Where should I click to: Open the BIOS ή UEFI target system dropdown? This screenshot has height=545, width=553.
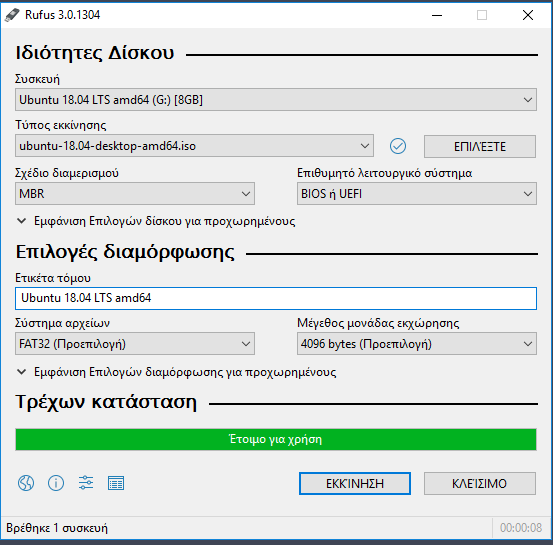[x=417, y=194]
